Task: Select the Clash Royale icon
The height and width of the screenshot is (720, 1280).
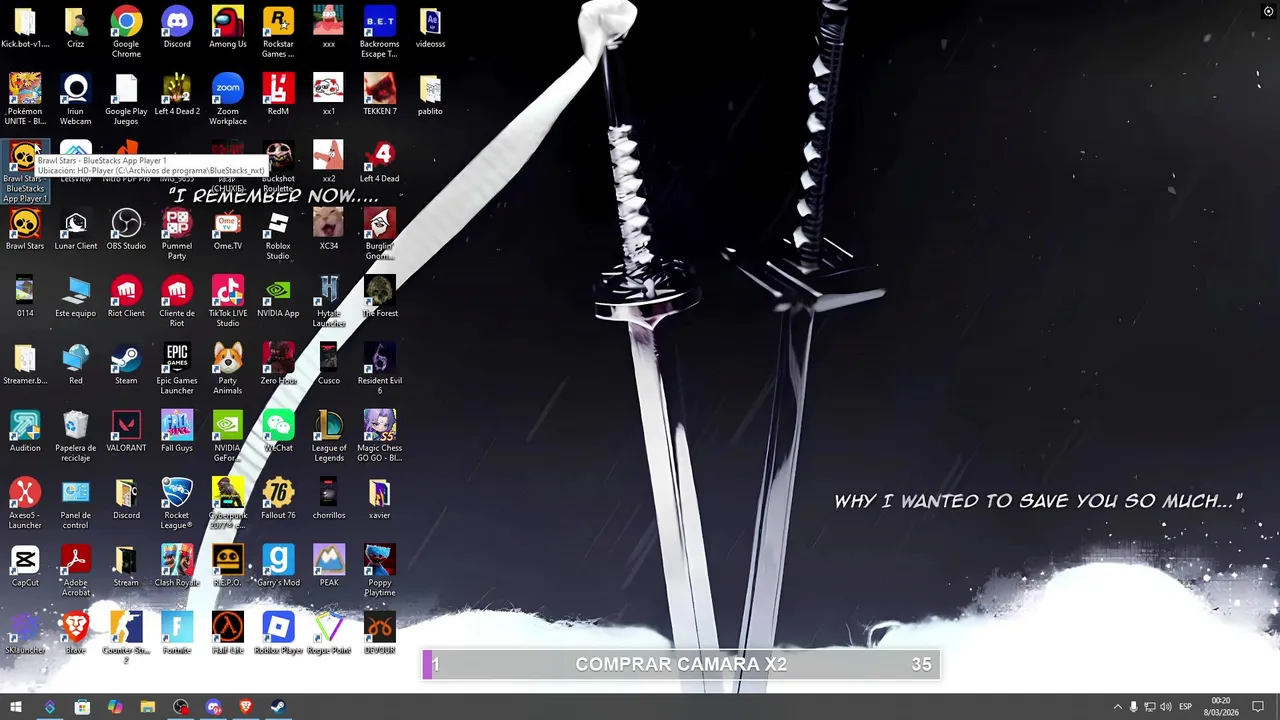Action: tap(177, 564)
